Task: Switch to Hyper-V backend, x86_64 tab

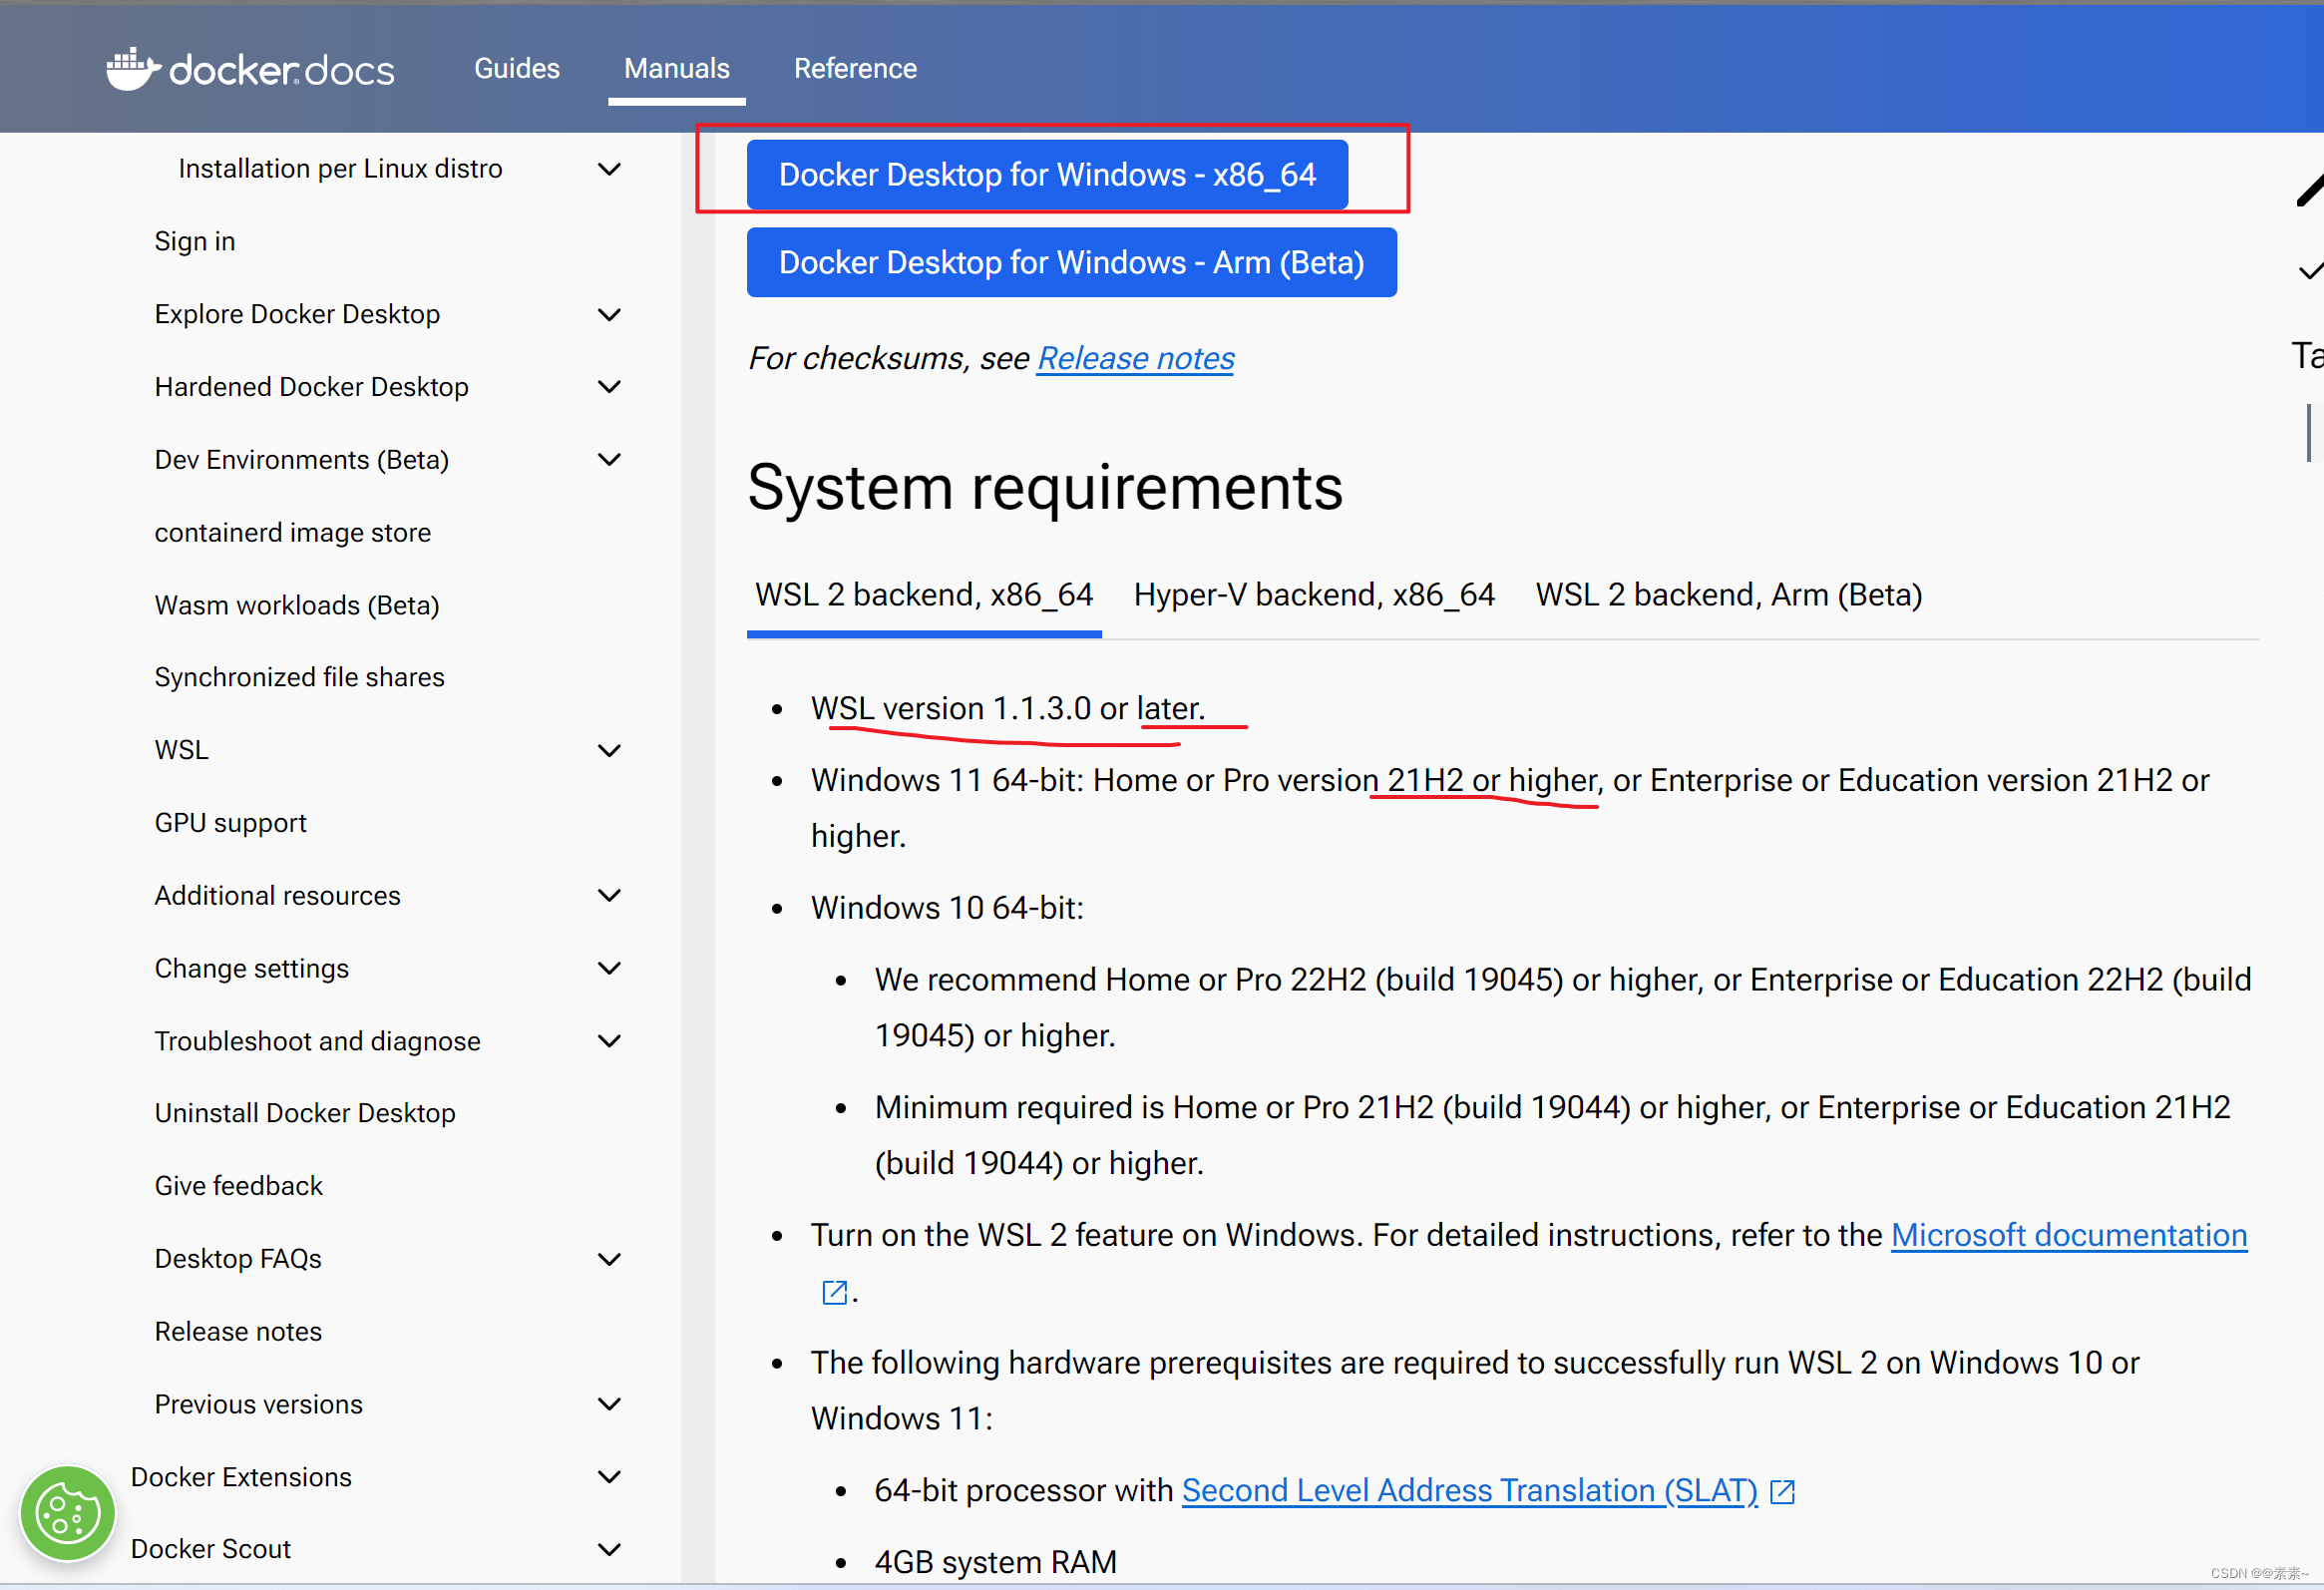Action: pyautogui.click(x=1313, y=595)
